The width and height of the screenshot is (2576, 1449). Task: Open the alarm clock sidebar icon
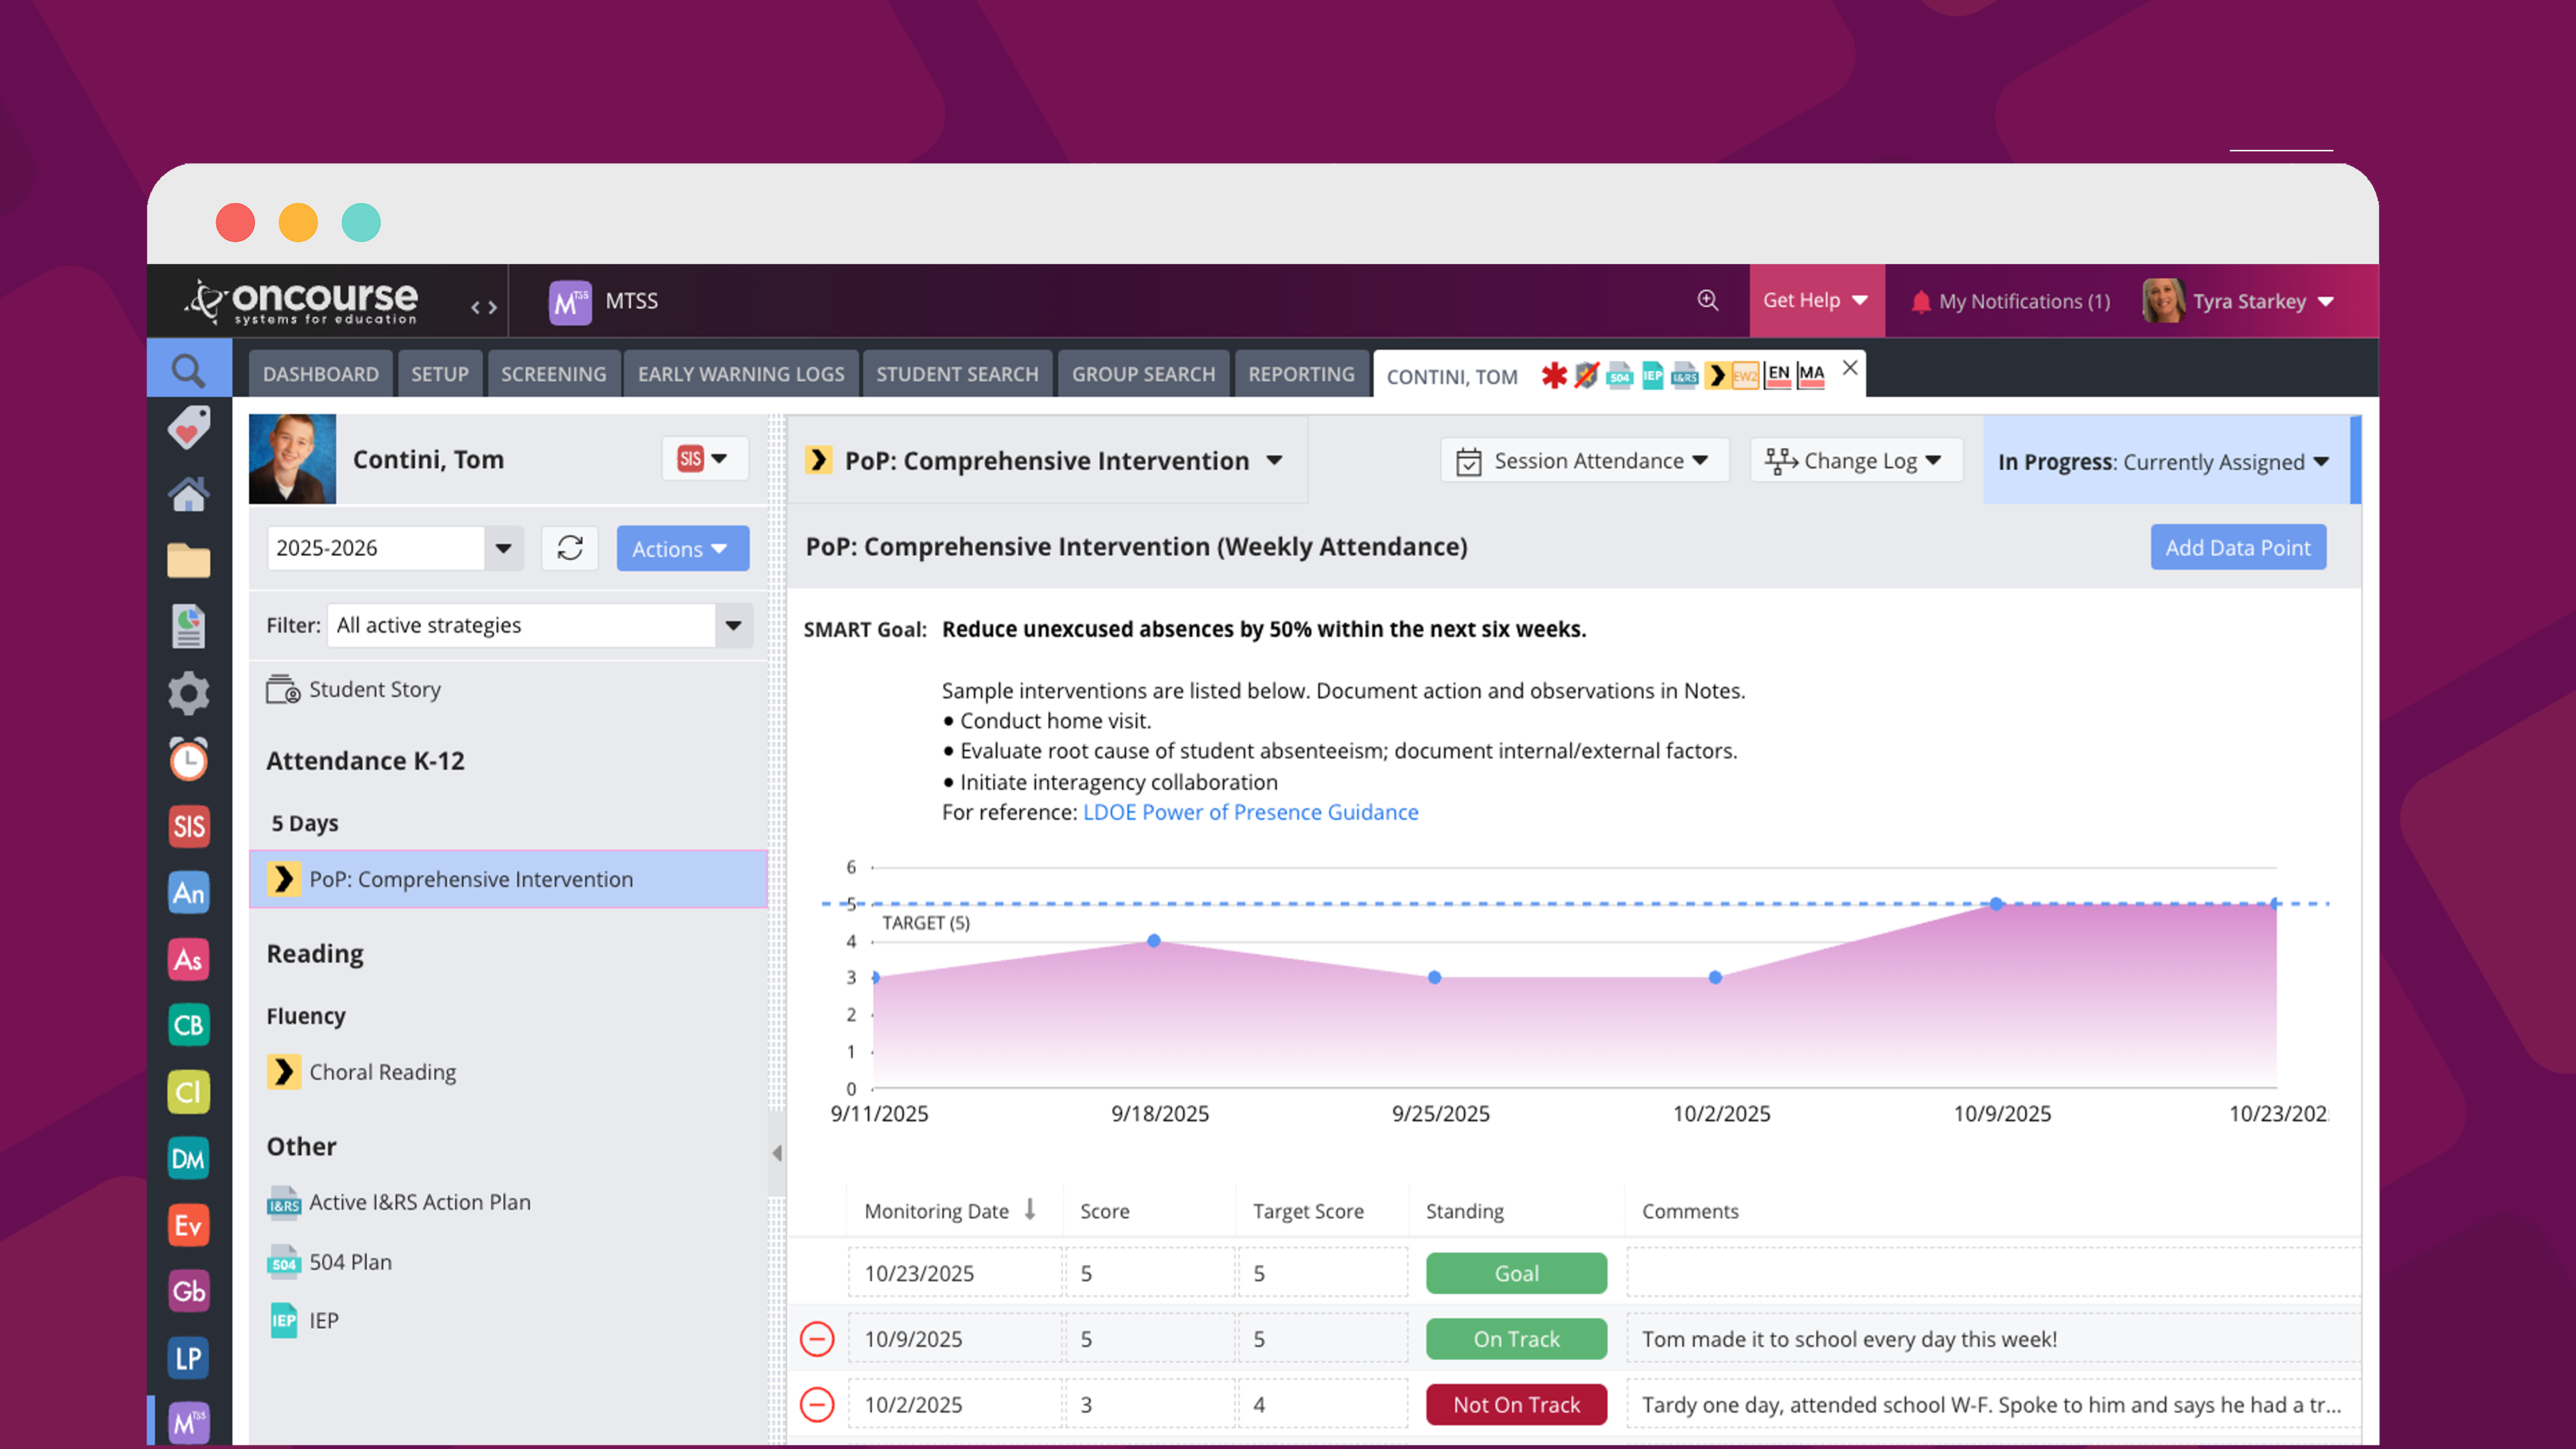click(188, 760)
